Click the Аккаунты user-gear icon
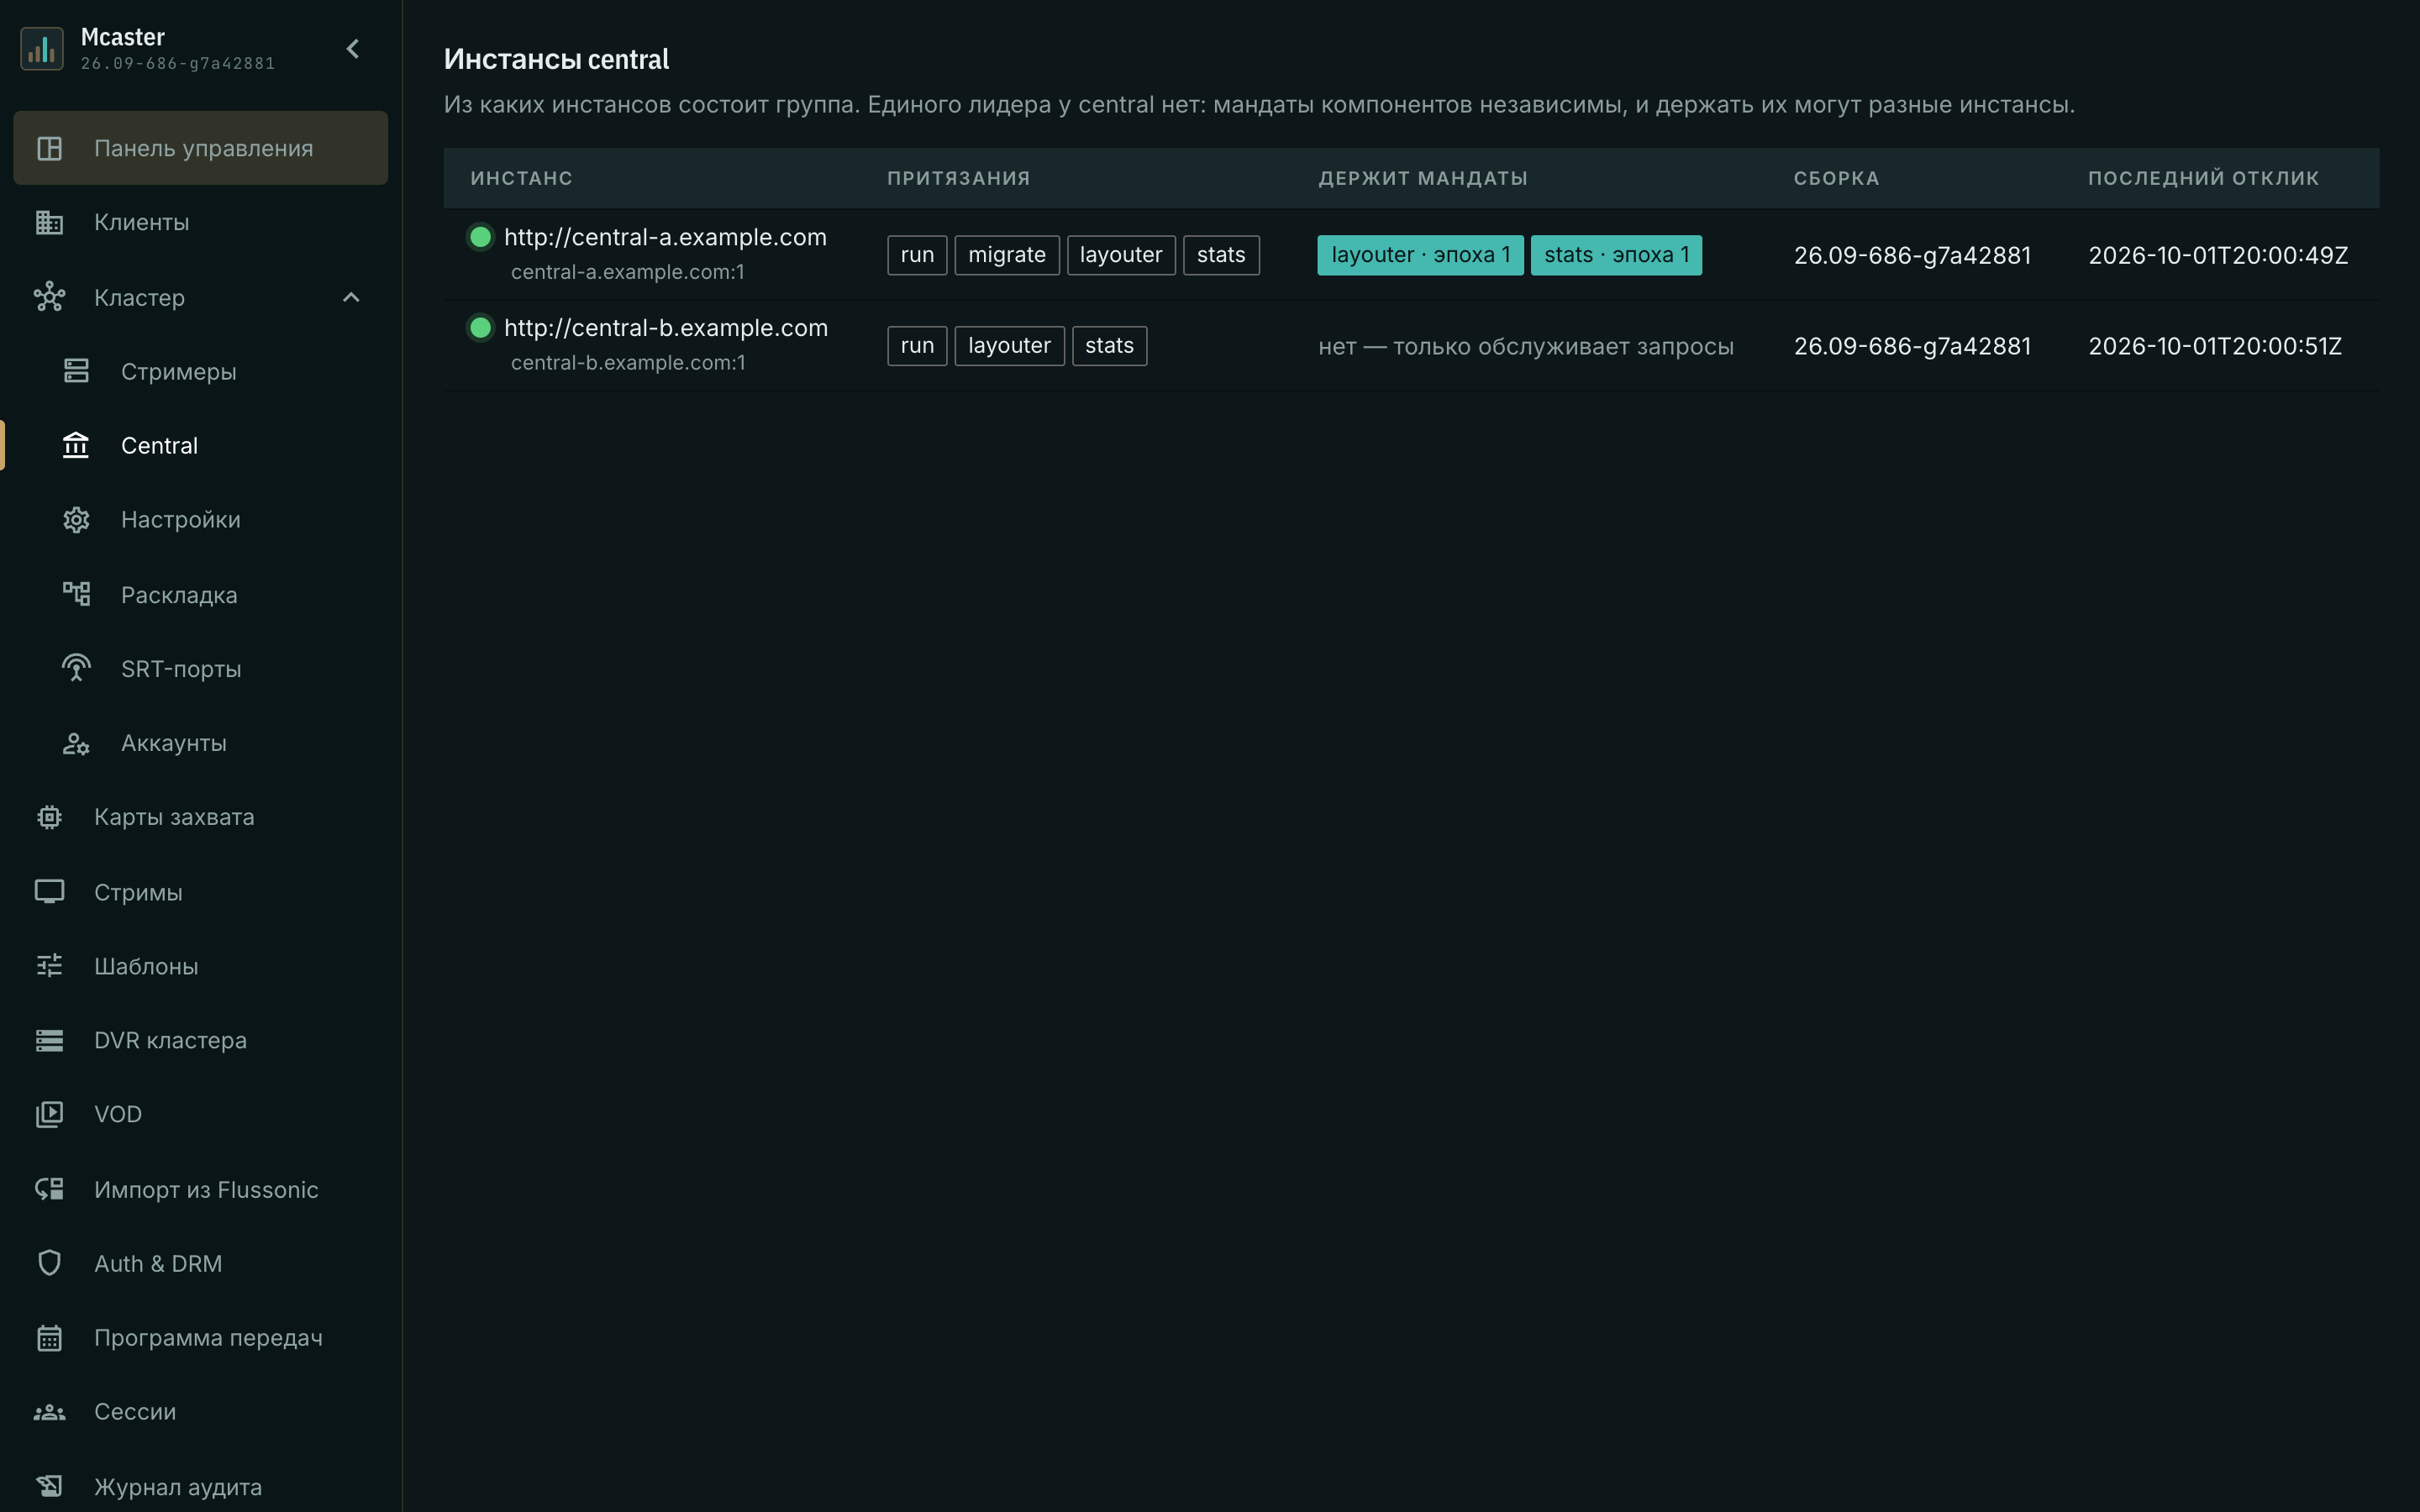Screen dimensions: 2420x1512 76,743
